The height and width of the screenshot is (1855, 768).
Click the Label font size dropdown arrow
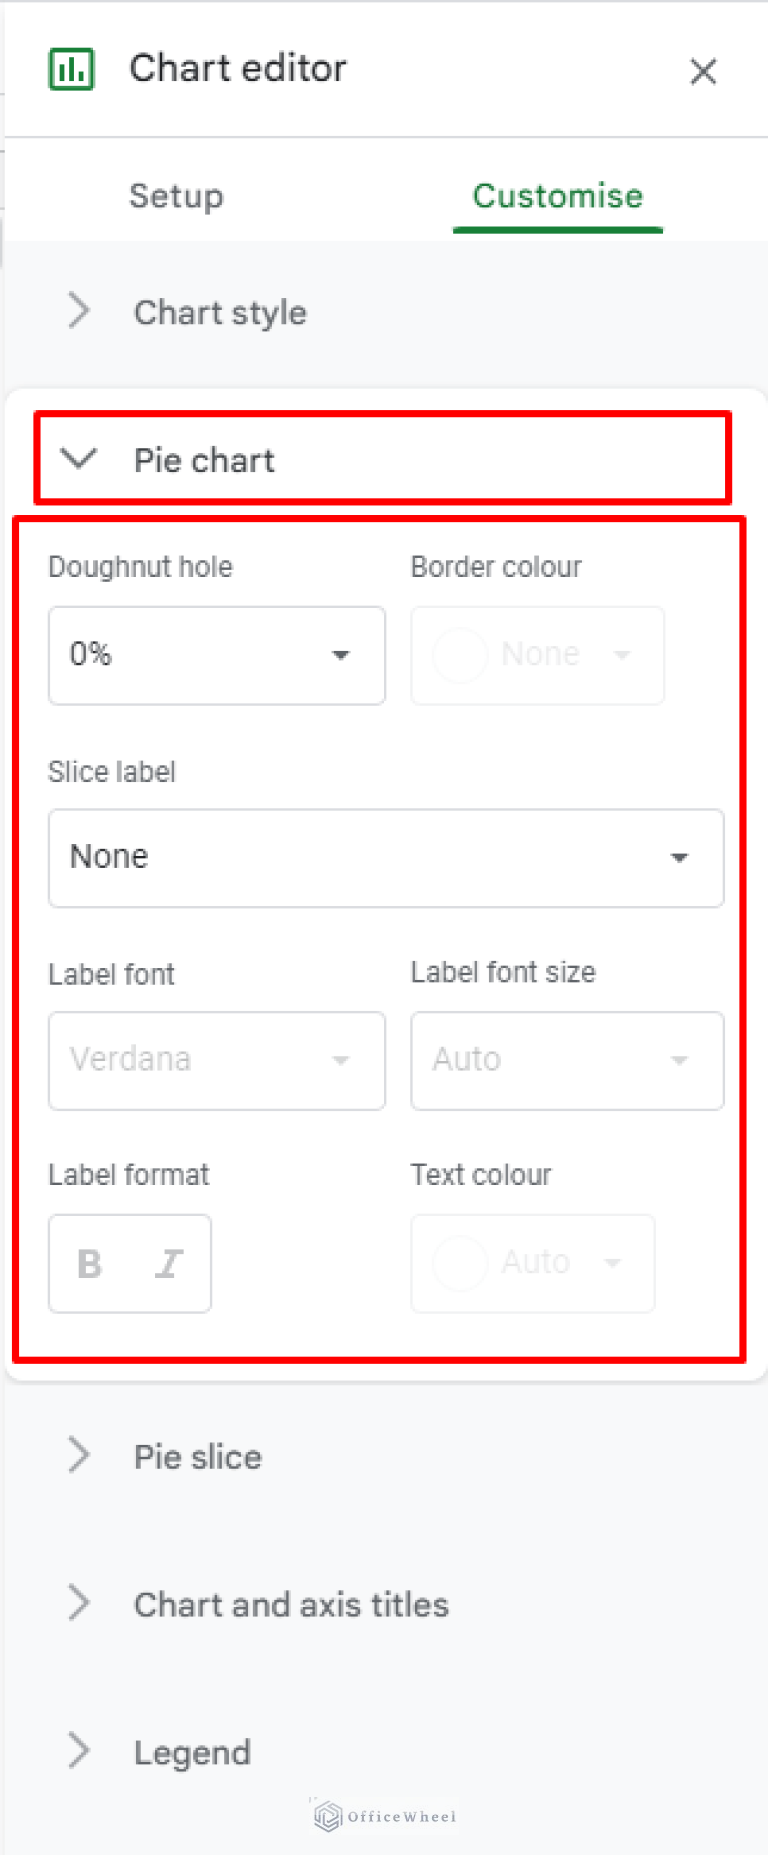point(681,1061)
